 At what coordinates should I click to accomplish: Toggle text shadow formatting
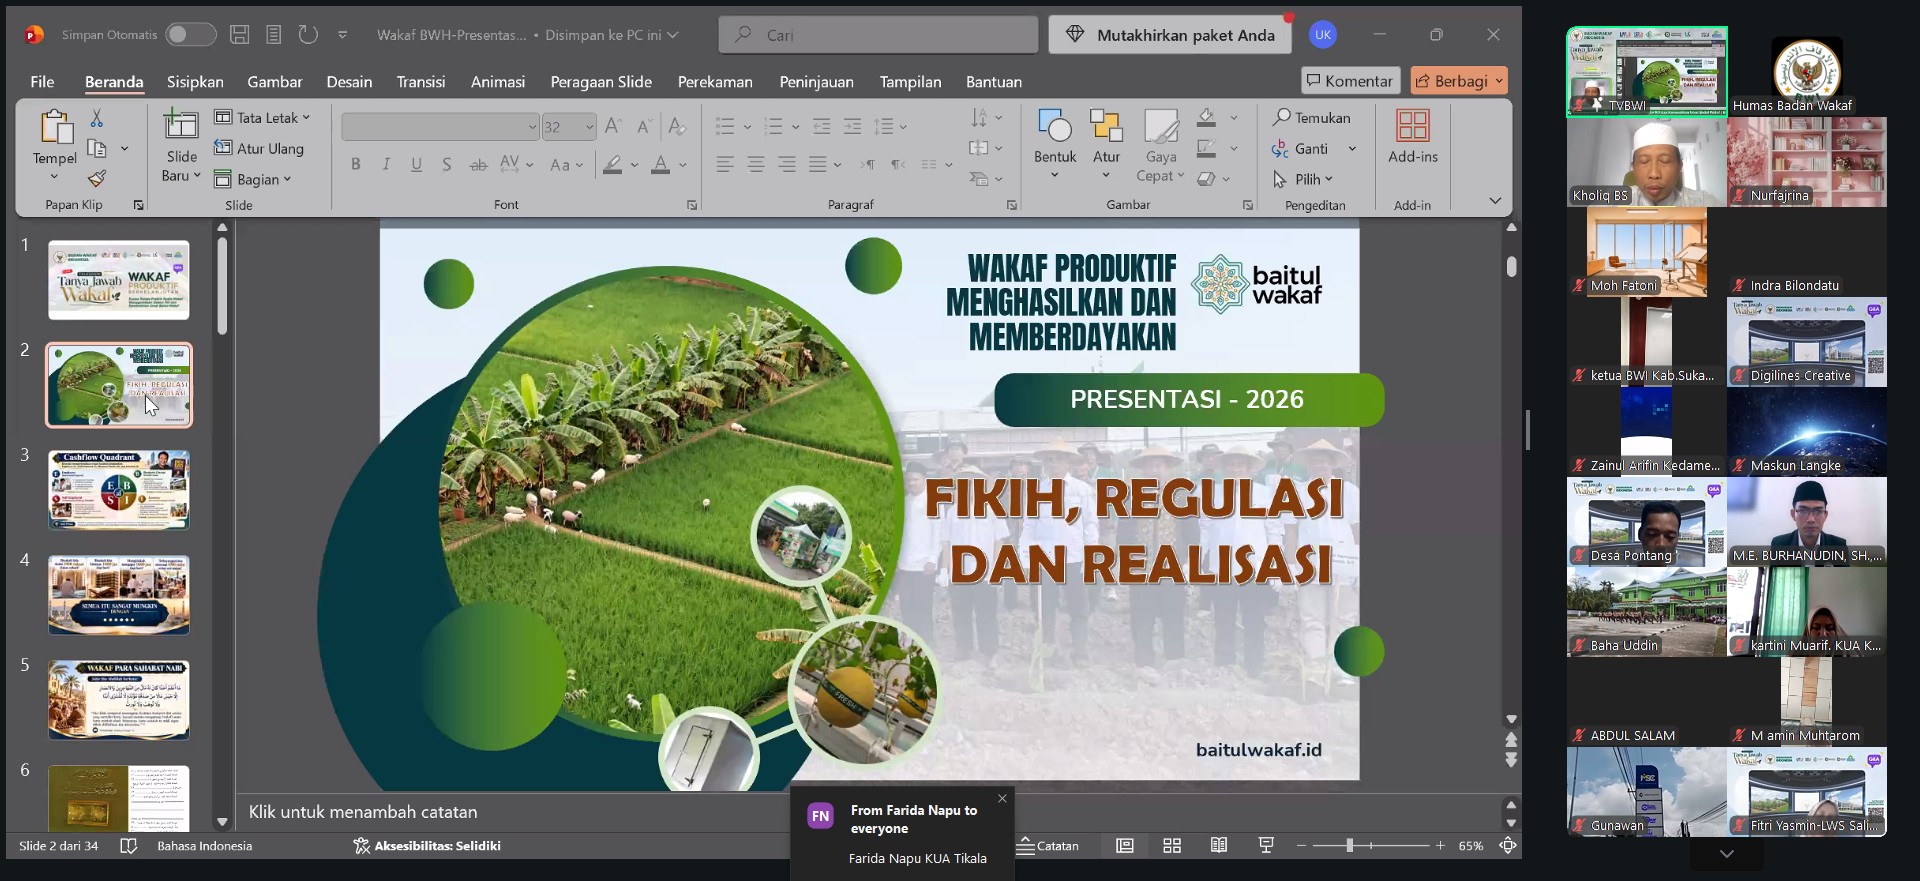click(x=447, y=164)
